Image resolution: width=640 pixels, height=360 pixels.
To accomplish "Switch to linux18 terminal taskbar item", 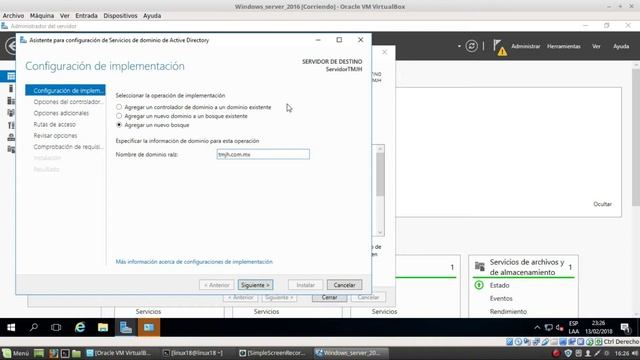I will (193, 353).
